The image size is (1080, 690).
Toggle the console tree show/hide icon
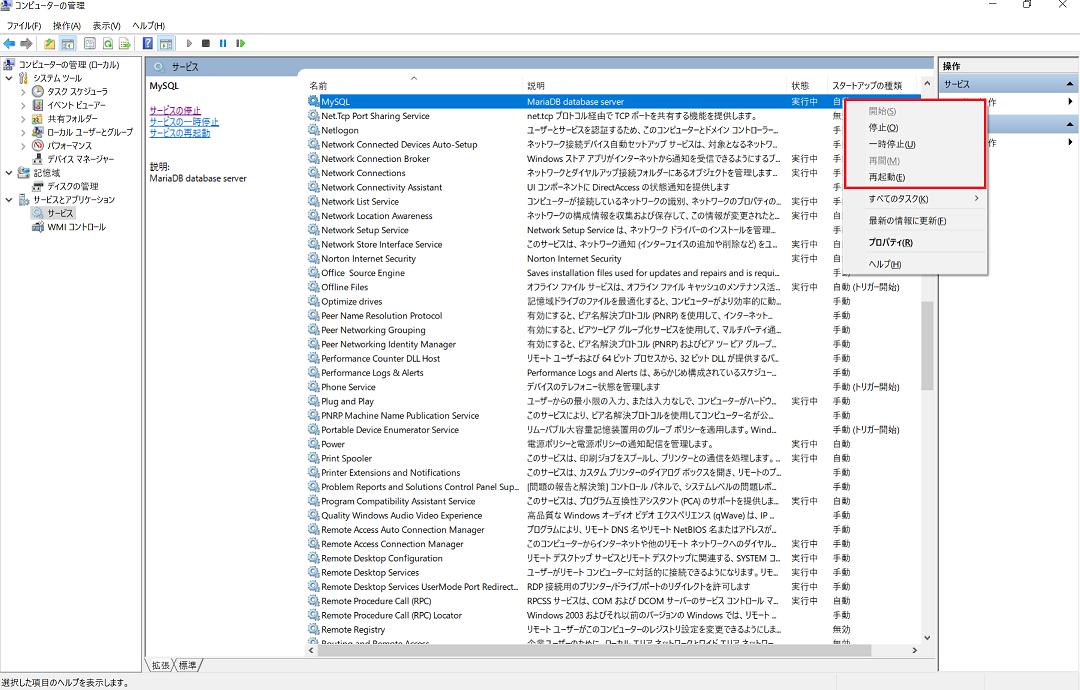[x=68, y=43]
